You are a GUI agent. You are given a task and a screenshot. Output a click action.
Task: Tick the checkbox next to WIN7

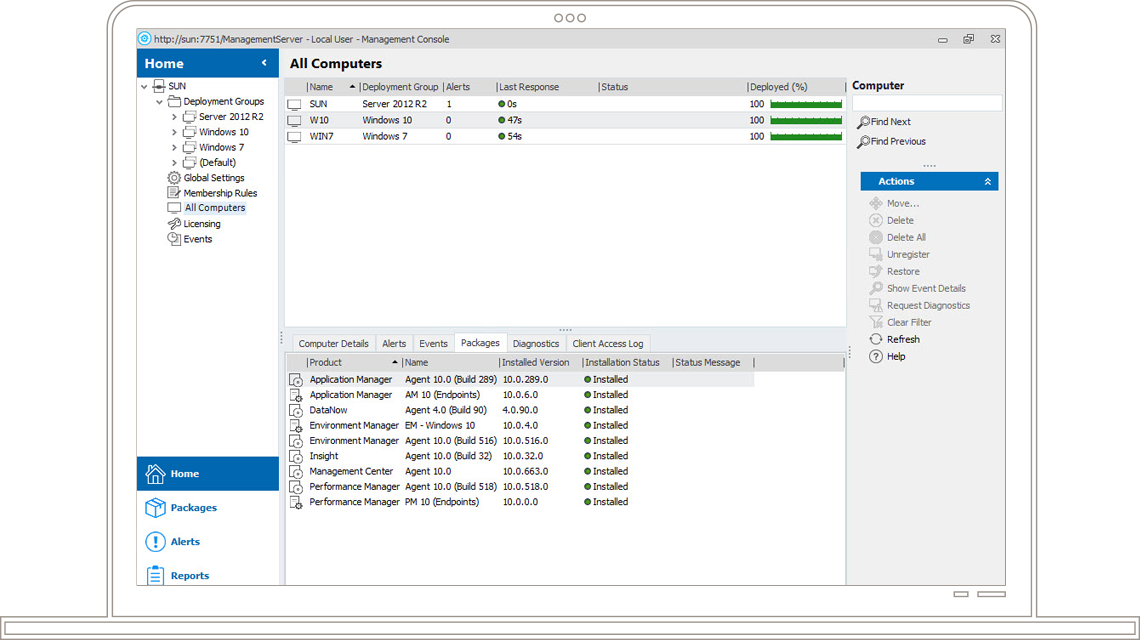293,136
